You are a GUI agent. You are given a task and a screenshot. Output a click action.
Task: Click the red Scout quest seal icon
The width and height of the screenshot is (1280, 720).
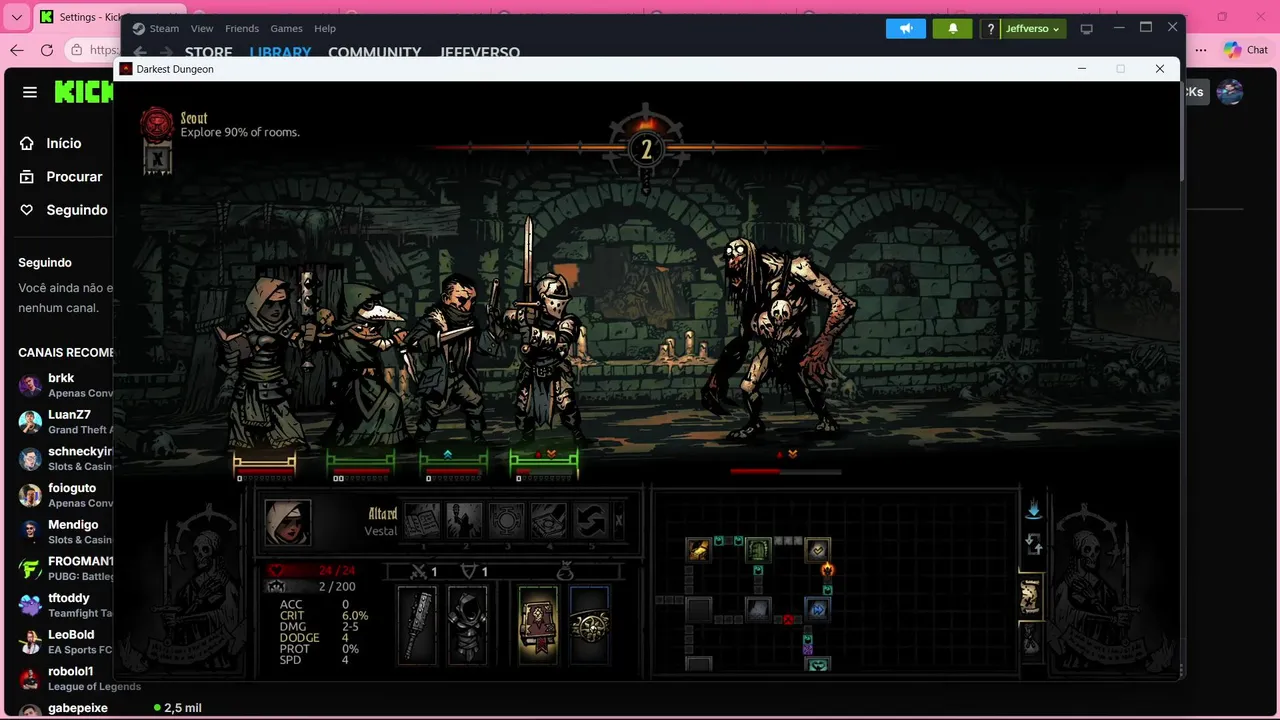(157, 123)
